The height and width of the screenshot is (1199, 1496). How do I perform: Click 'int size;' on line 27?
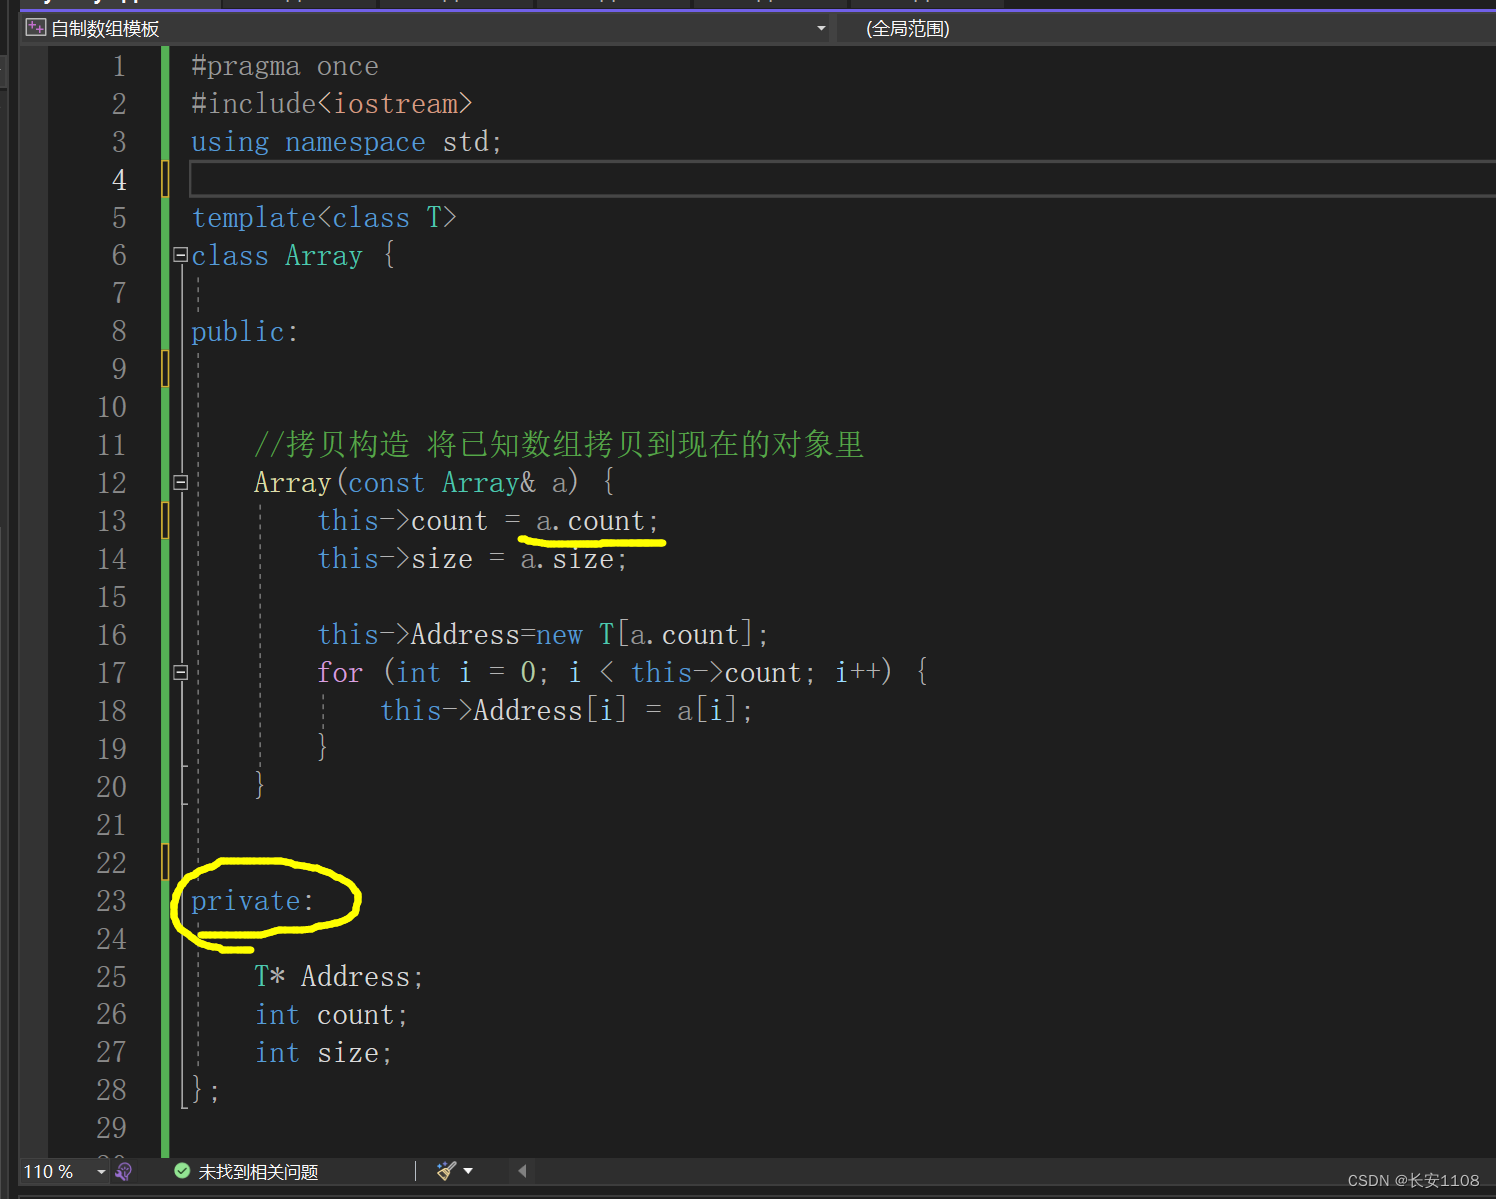tap(324, 1053)
